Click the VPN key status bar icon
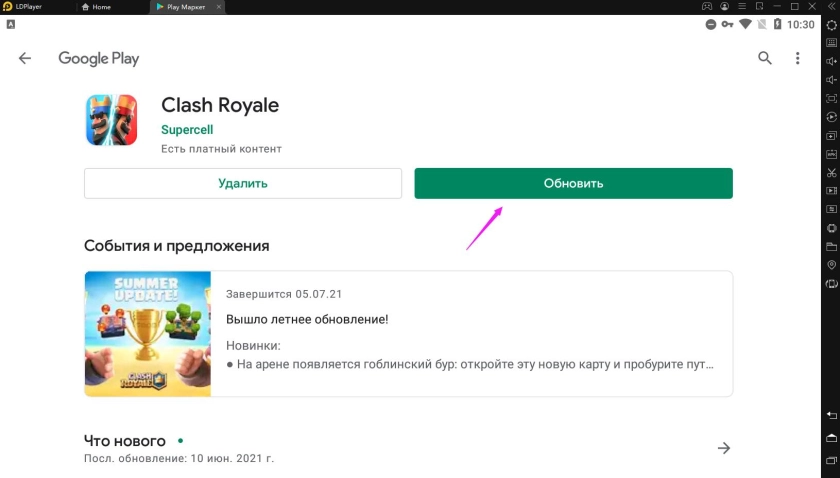Screen dimensions: 840x478 [x=727, y=25]
